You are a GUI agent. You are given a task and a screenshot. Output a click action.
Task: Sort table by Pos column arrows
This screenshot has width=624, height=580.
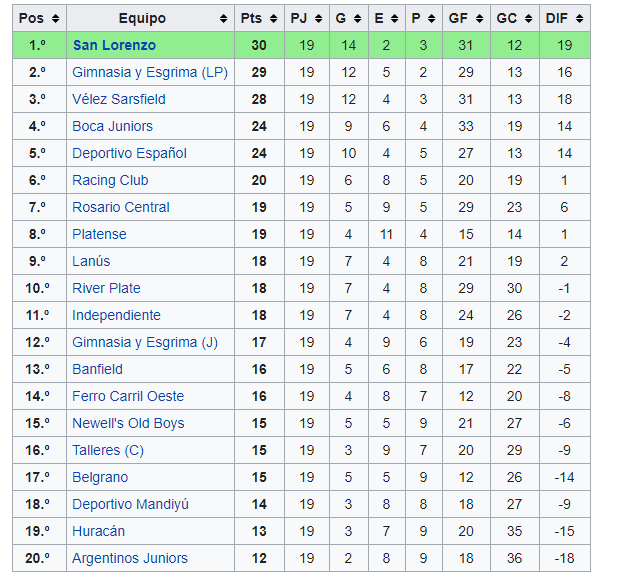click(55, 18)
